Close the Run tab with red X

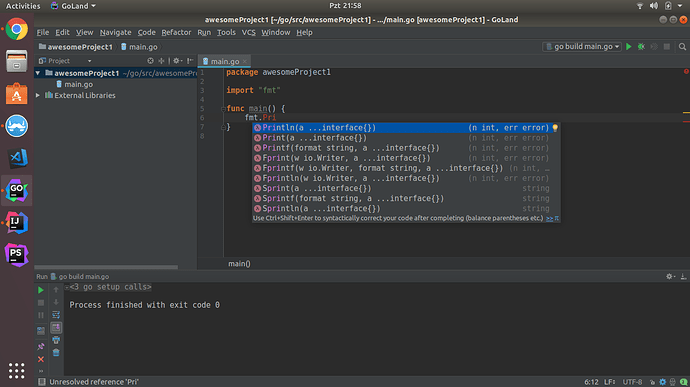(x=41, y=359)
